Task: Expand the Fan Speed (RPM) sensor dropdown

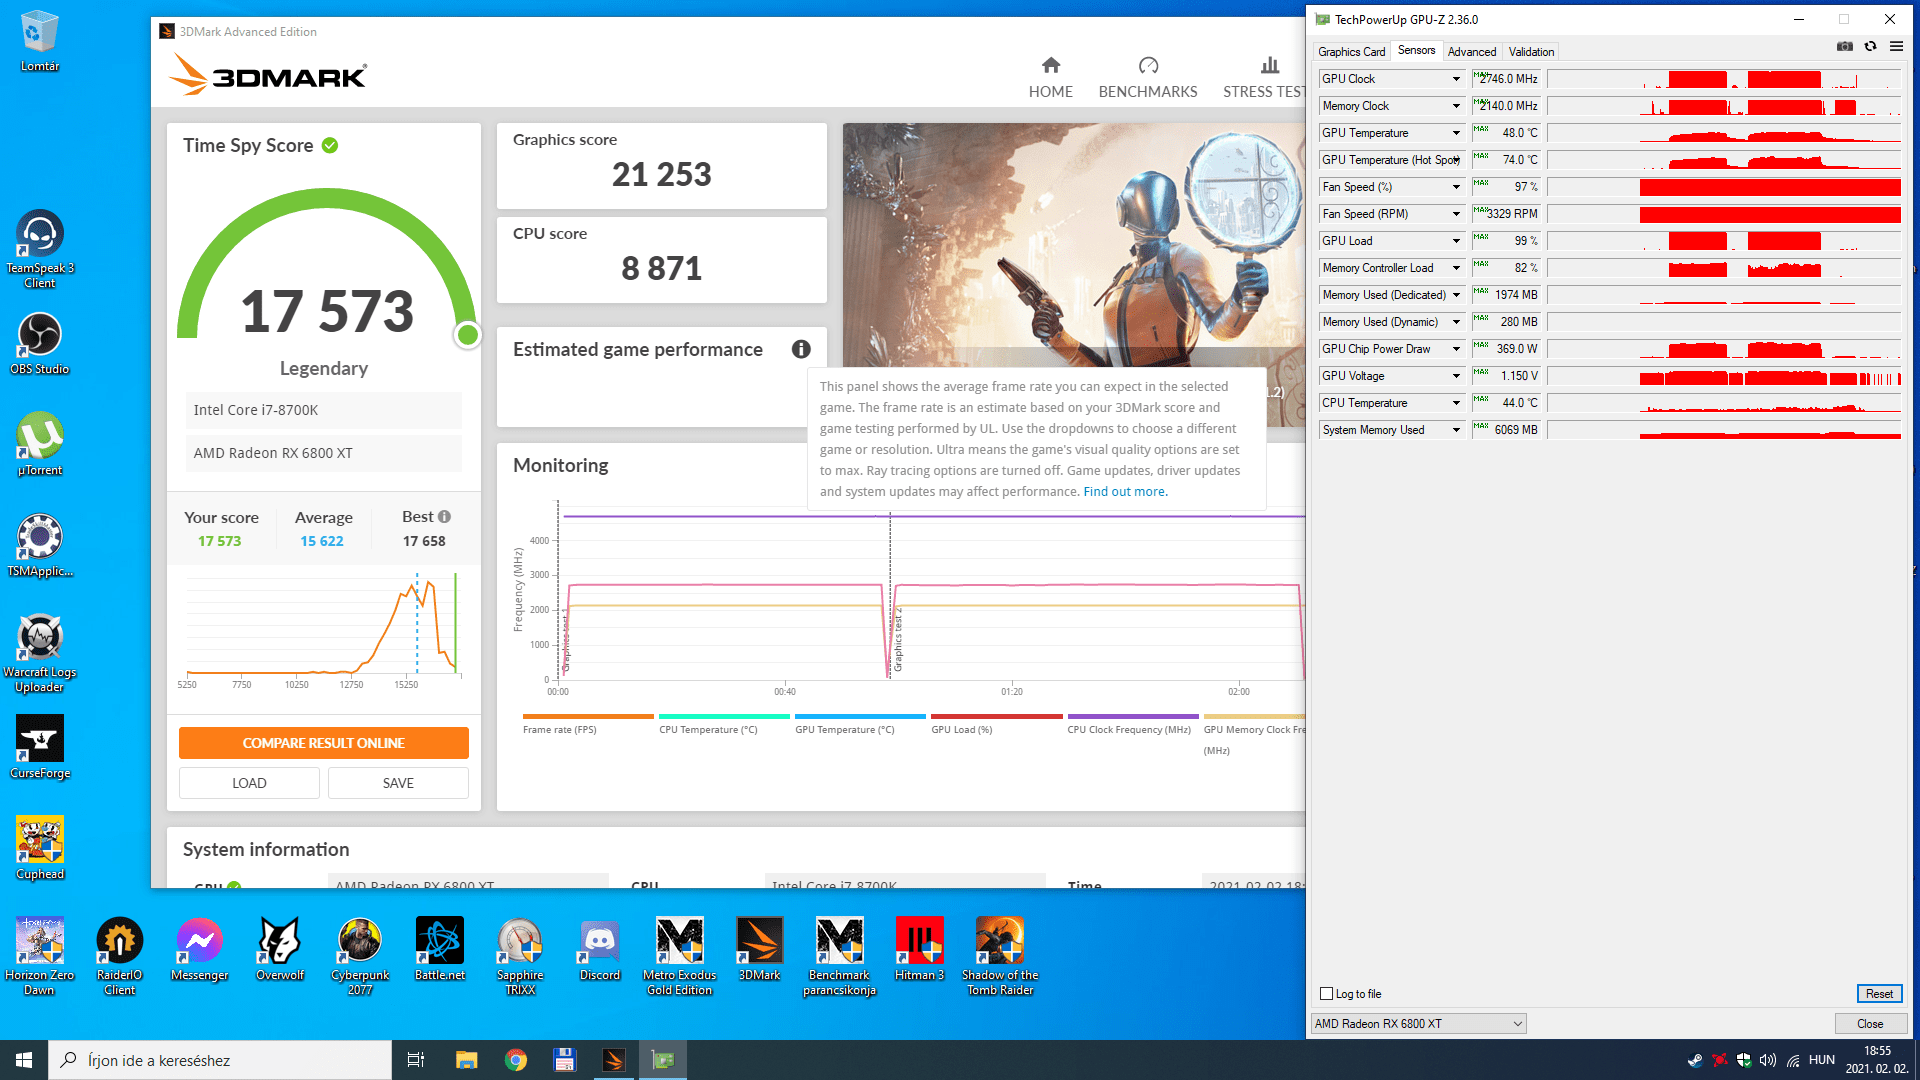Action: [x=1456, y=214]
